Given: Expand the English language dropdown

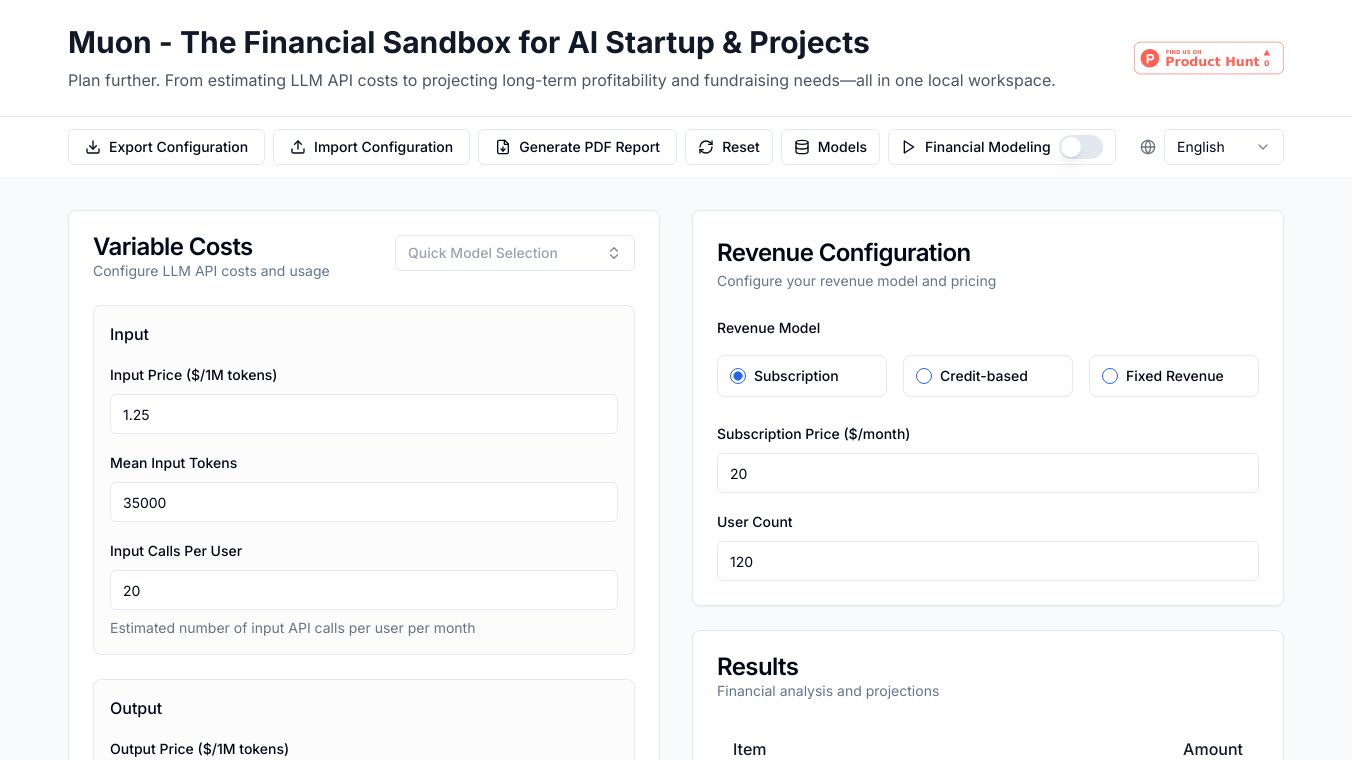Looking at the screenshot, I should point(1223,147).
